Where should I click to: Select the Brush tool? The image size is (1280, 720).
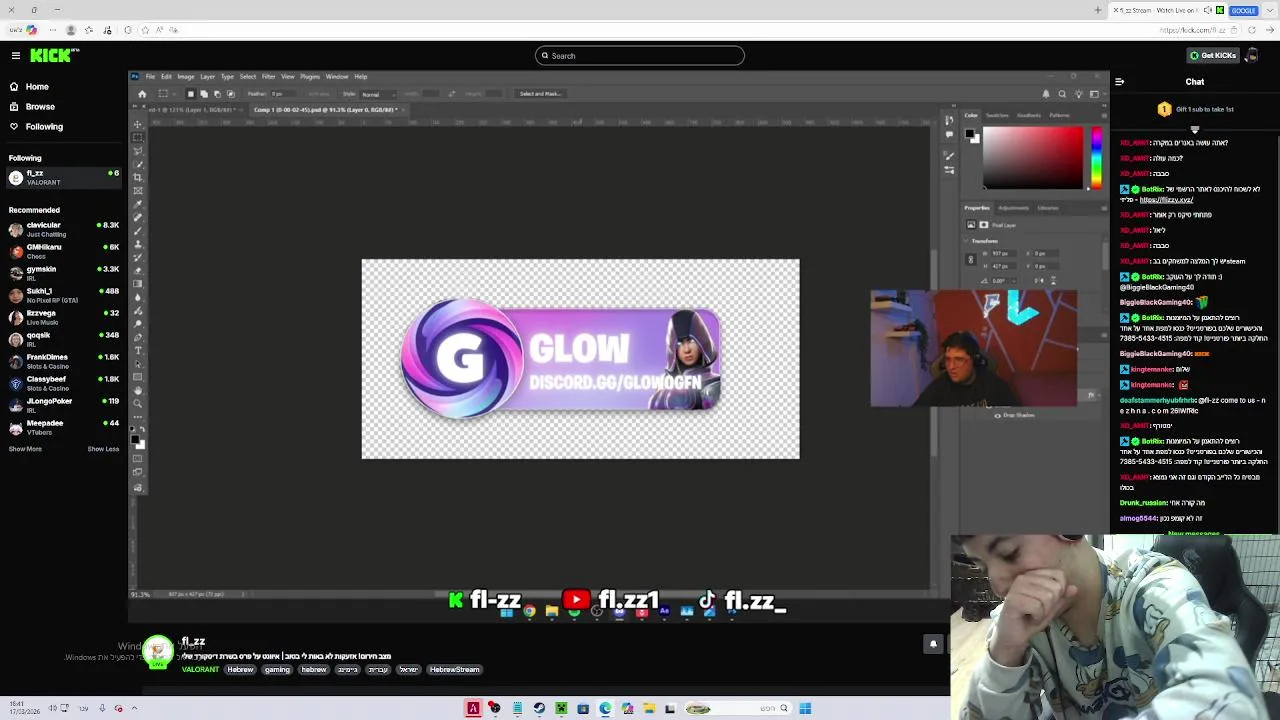tap(138, 231)
